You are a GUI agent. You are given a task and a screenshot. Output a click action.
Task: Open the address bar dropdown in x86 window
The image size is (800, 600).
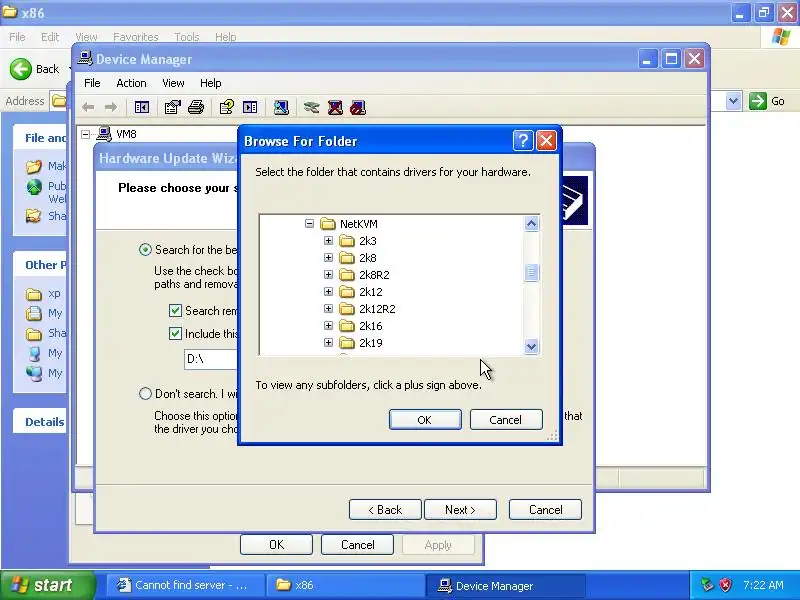tap(733, 101)
